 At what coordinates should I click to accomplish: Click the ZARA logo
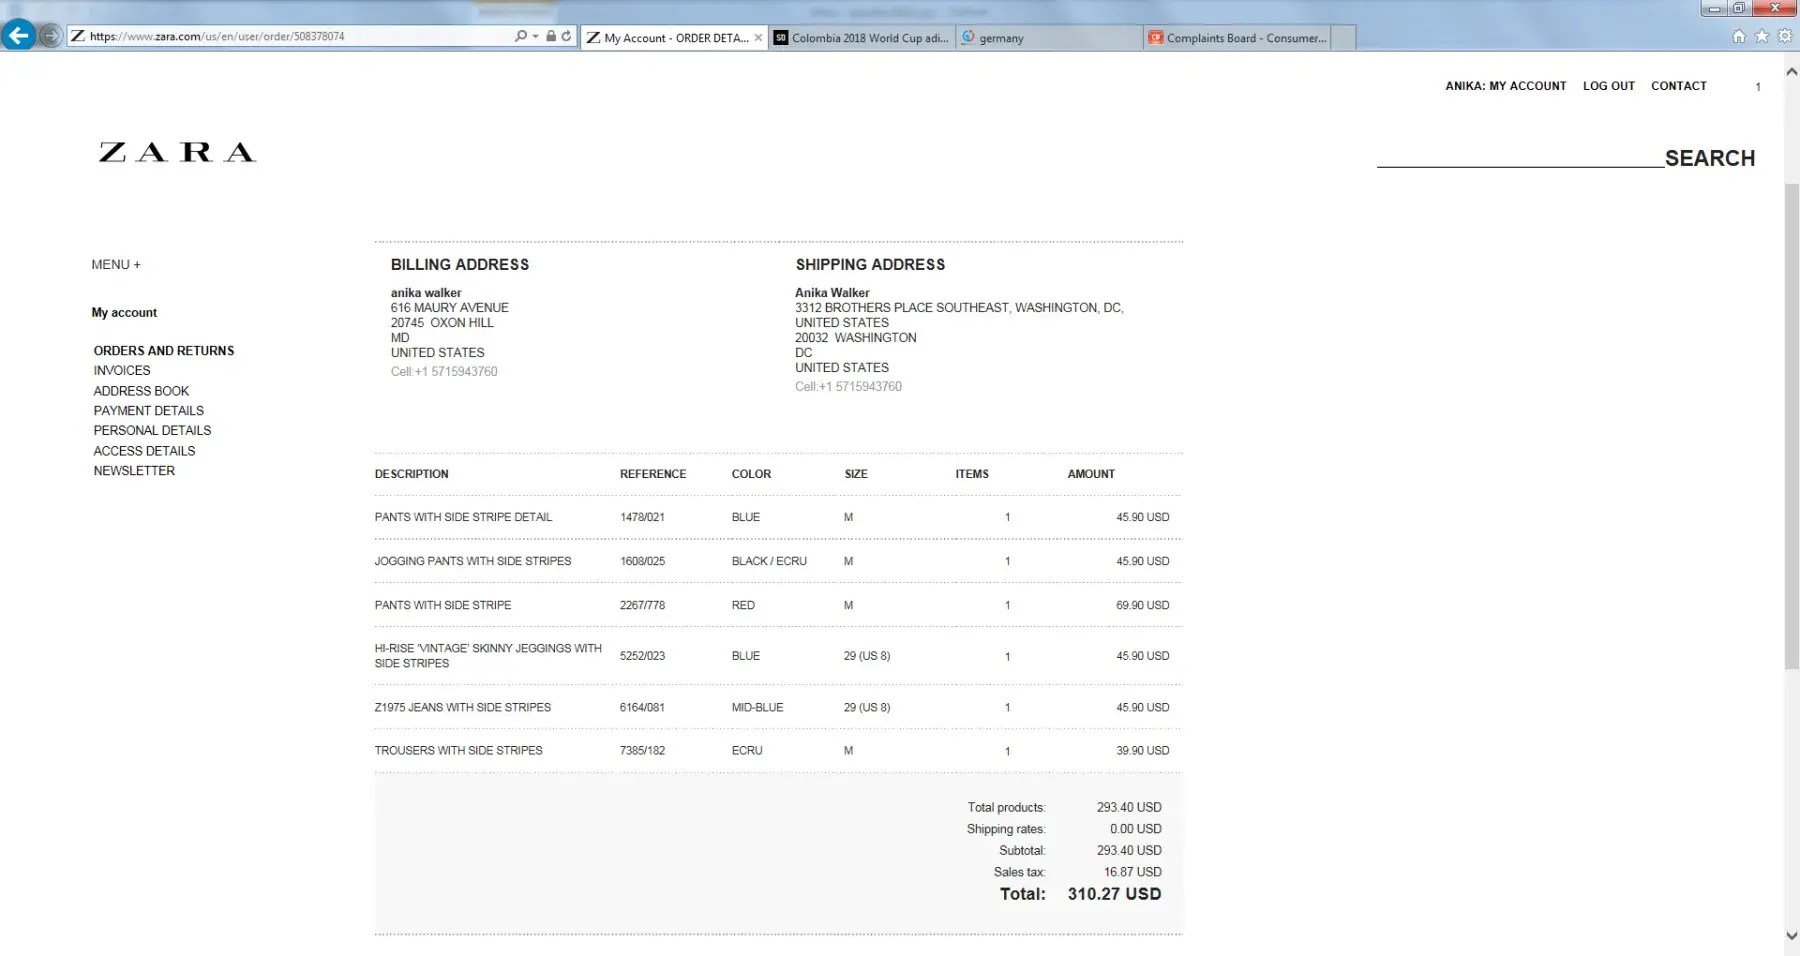(177, 152)
